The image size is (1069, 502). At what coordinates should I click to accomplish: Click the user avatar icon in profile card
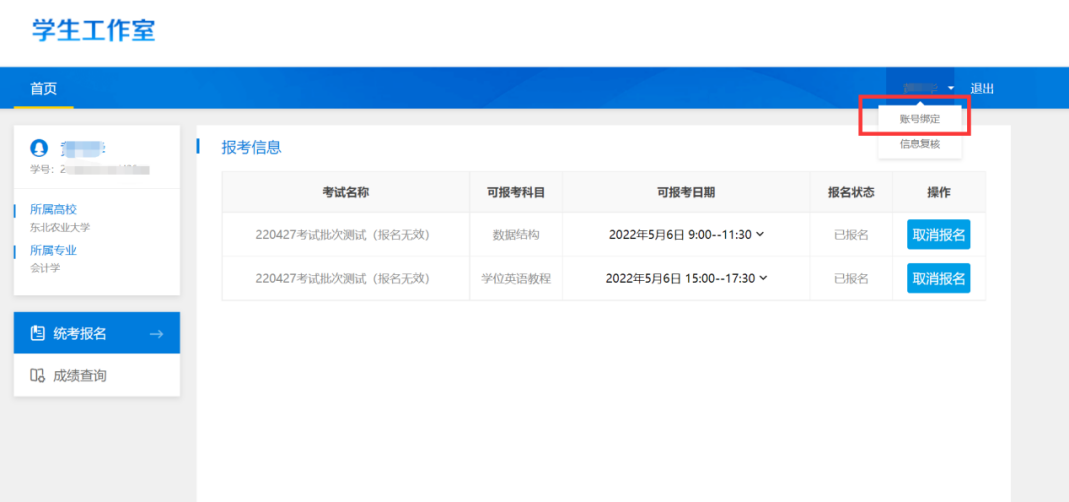pyautogui.click(x=39, y=148)
